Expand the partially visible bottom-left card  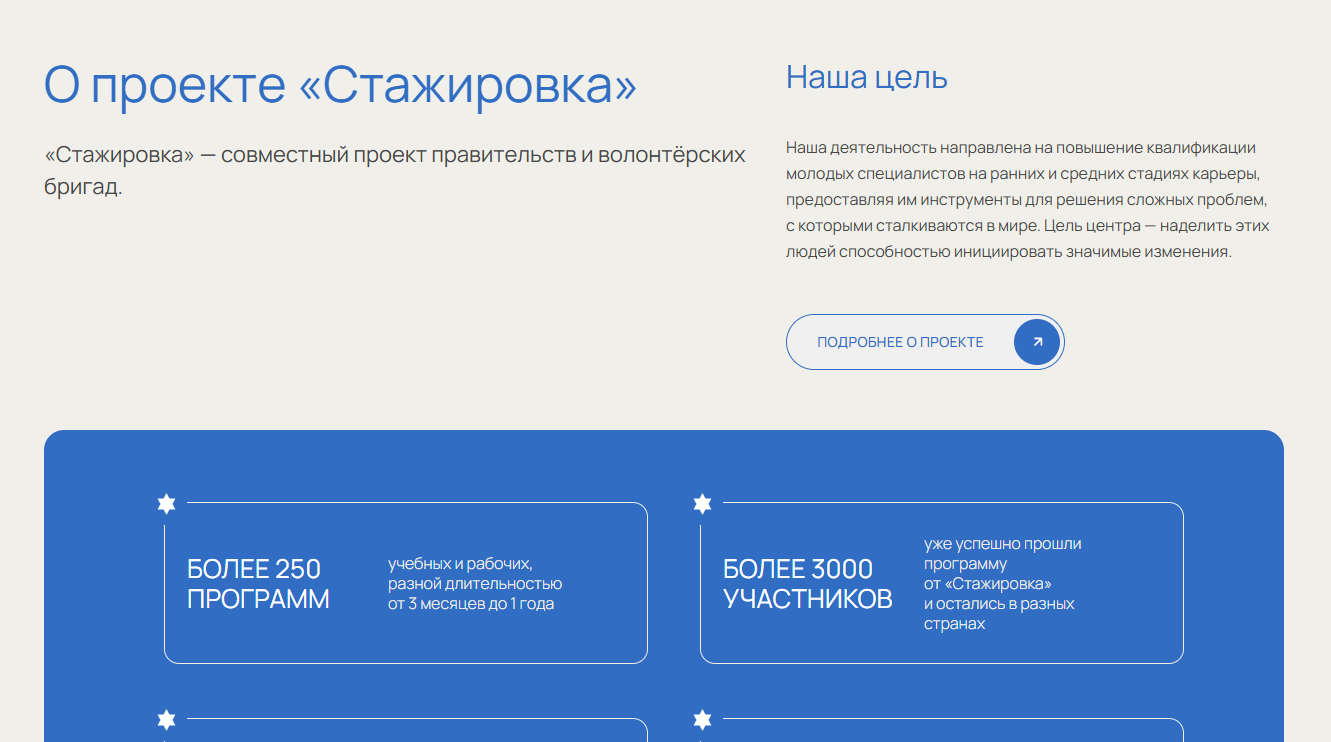click(x=405, y=735)
